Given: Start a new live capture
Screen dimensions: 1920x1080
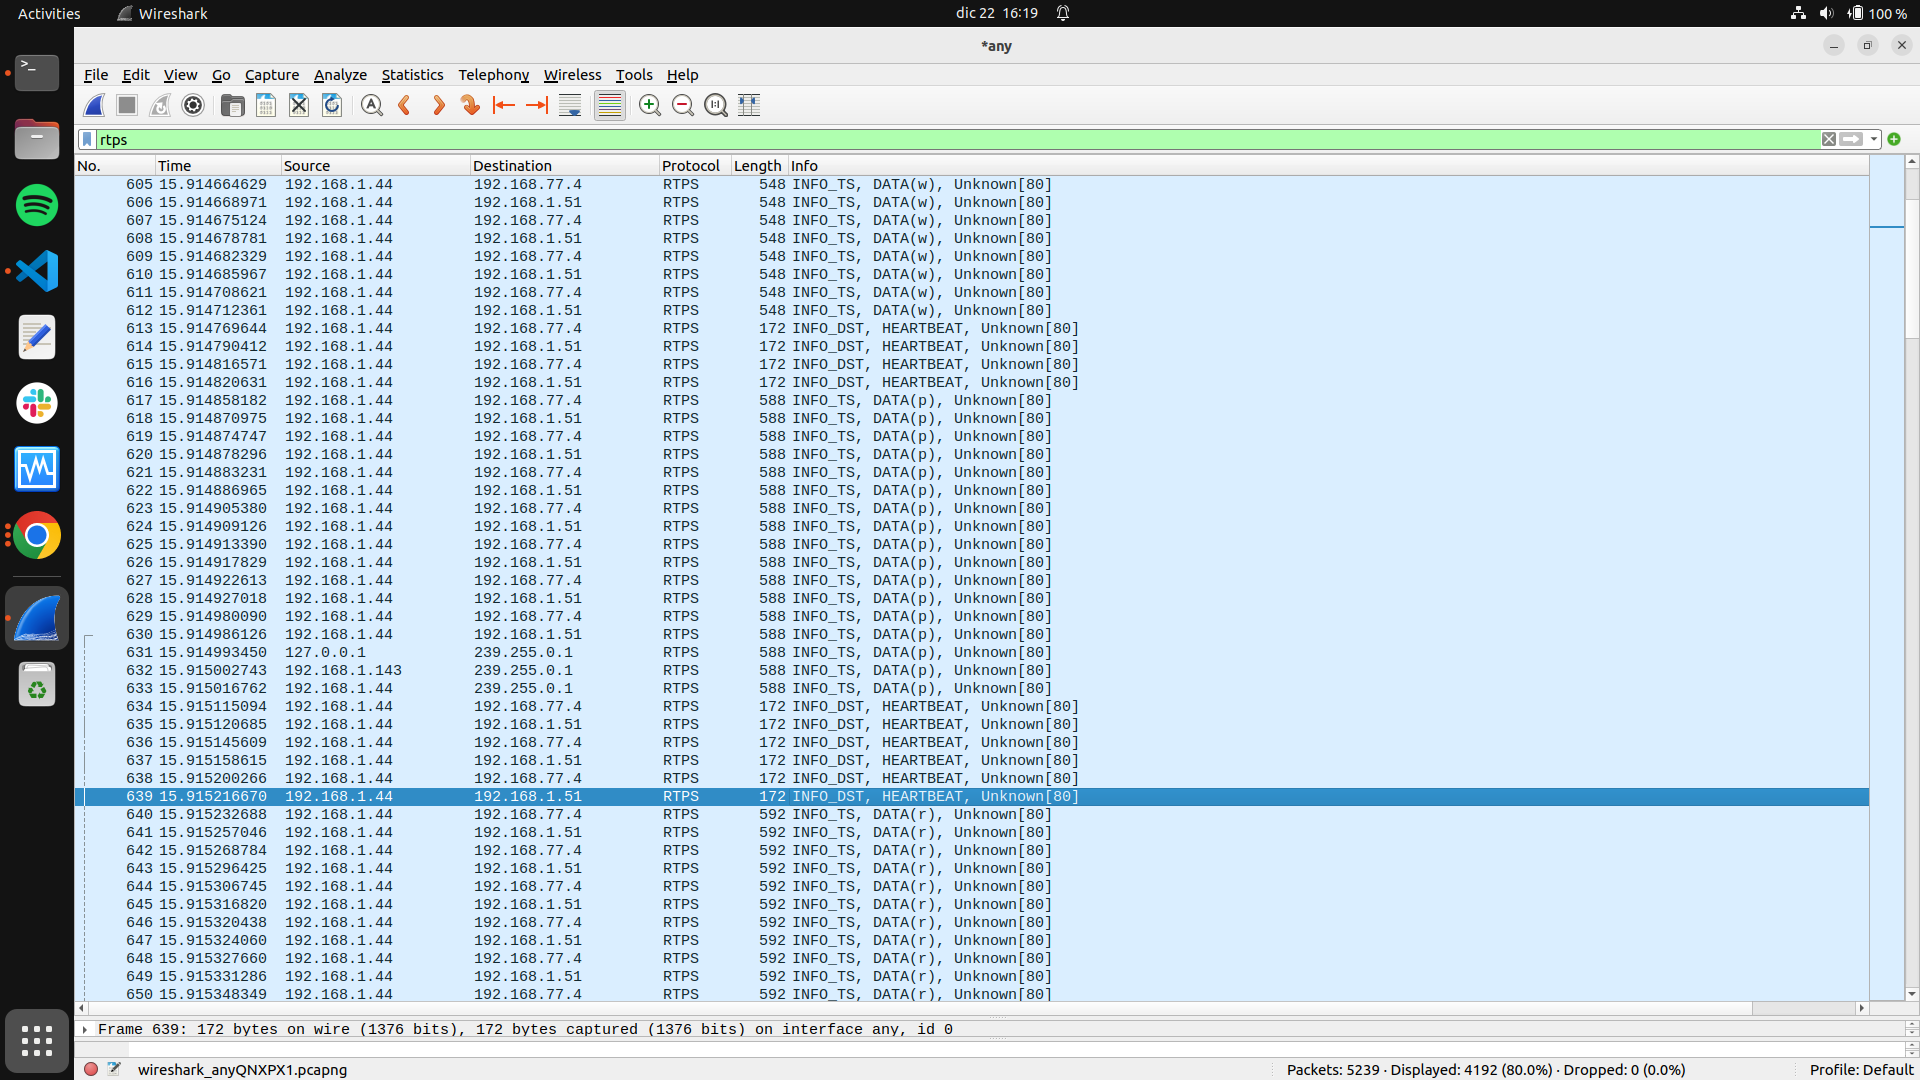Looking at the screenshot, I should [93, 105].
